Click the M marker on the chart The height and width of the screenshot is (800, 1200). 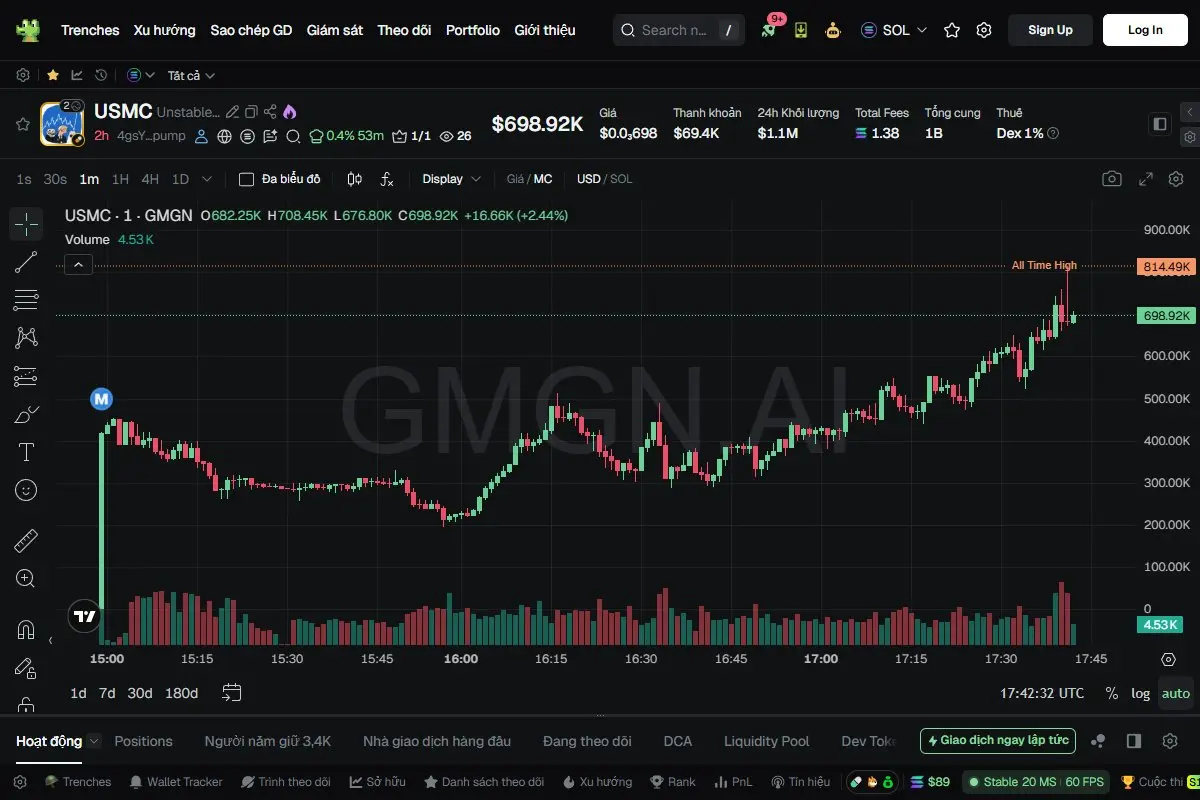[101, 399]
